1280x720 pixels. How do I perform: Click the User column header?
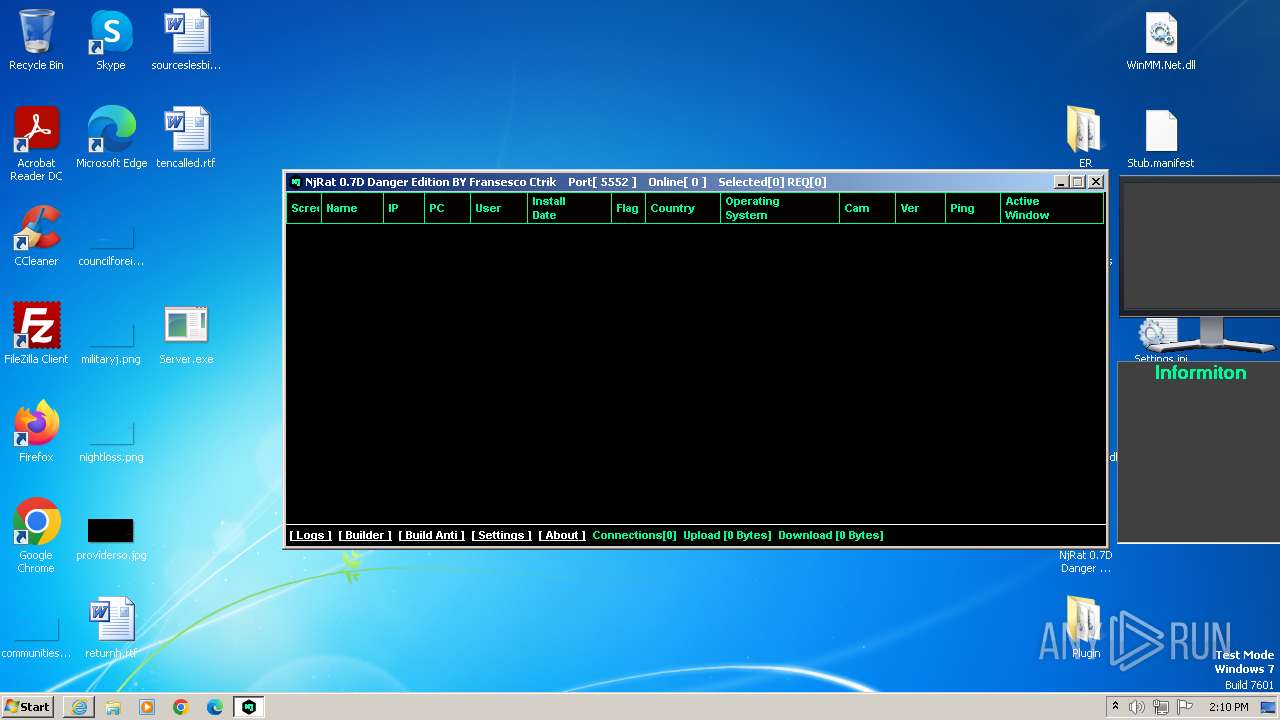(499, 208)
